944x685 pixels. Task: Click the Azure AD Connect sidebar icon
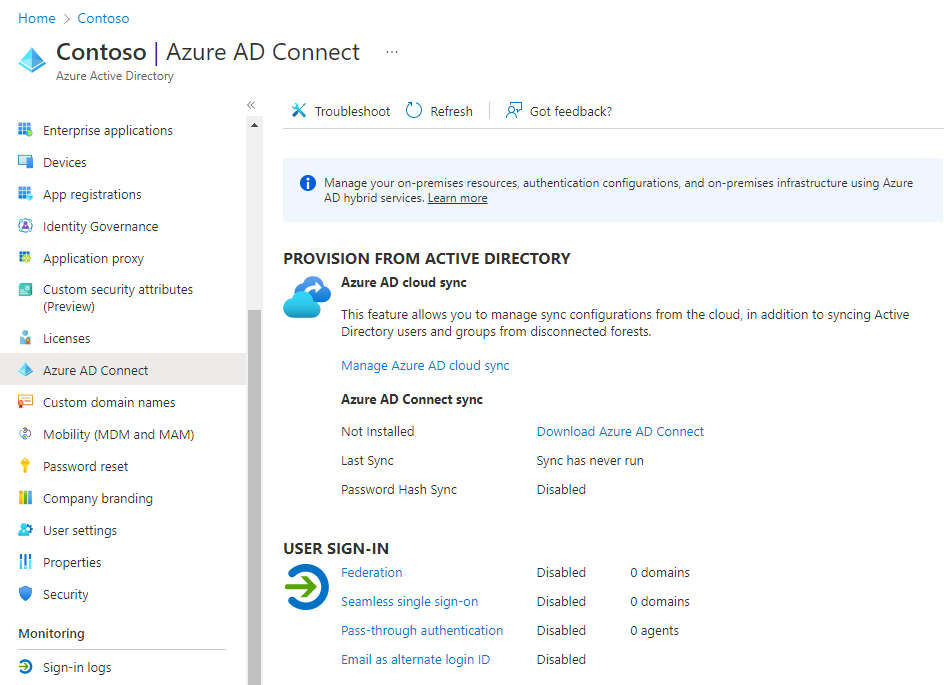pos(25,370)
